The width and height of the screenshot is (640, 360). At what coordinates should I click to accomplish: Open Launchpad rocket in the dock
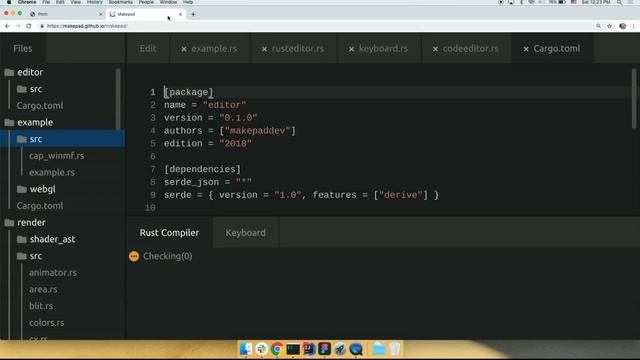[x=340, y=349]
